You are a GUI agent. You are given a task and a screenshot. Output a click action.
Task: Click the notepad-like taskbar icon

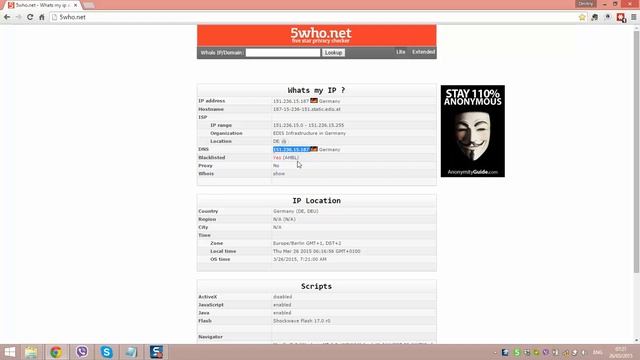point(131,352)
